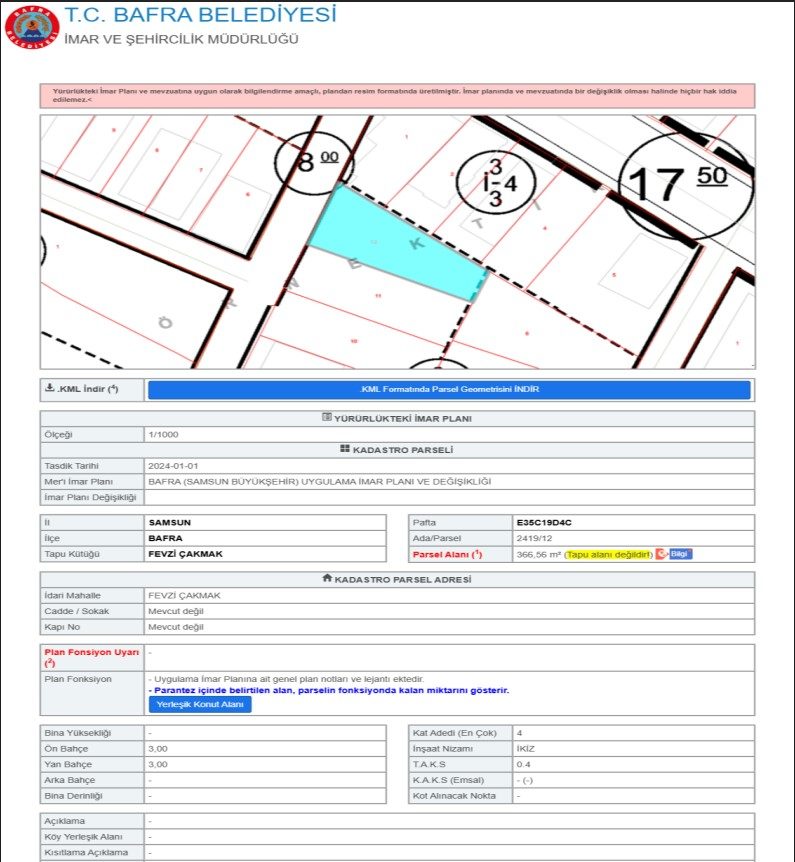Image resolution: width=795 pixels, height=862 pixels.
Task: Select Ada/Parsel value 2419/12
Action: [x=534, y=538]
